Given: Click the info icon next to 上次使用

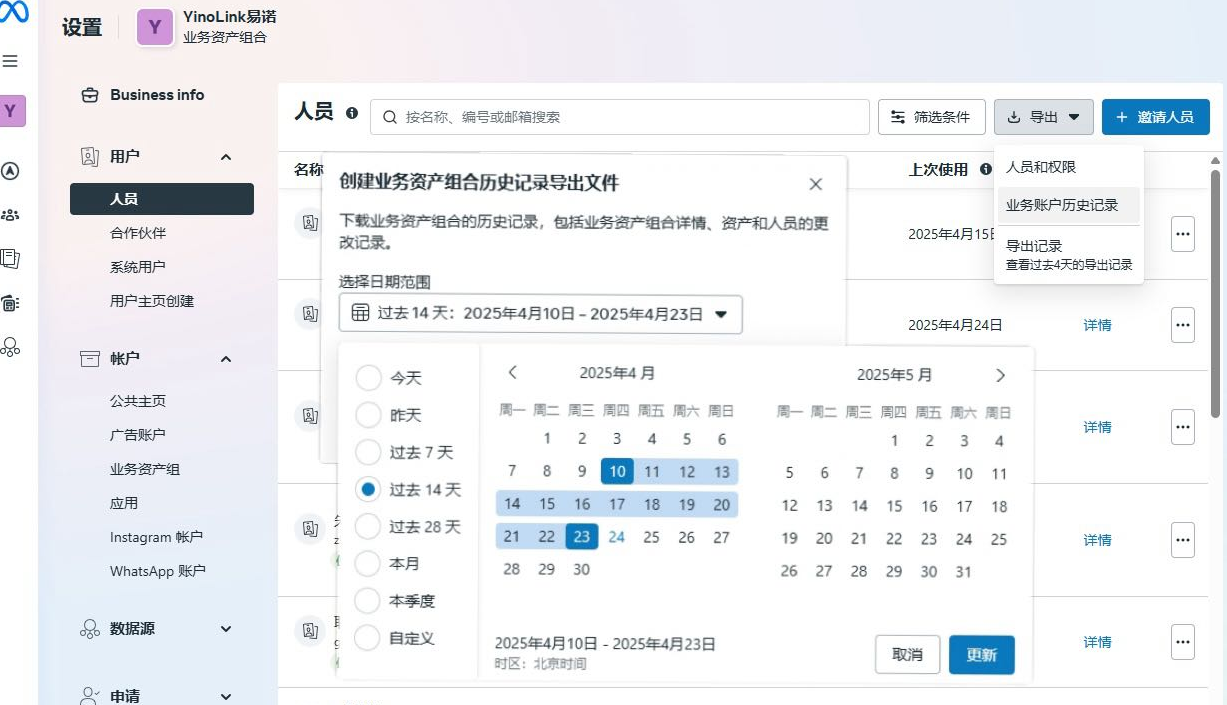Looking at the screenshot, I should [x=986, y=170].
